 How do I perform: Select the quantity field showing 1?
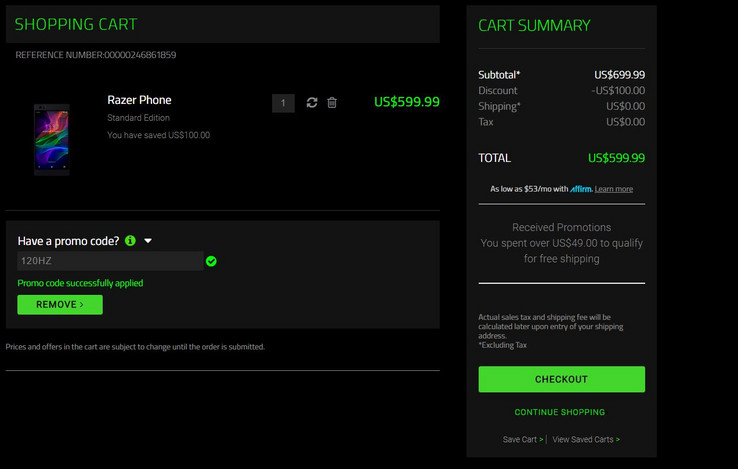(x=283, y=103)
